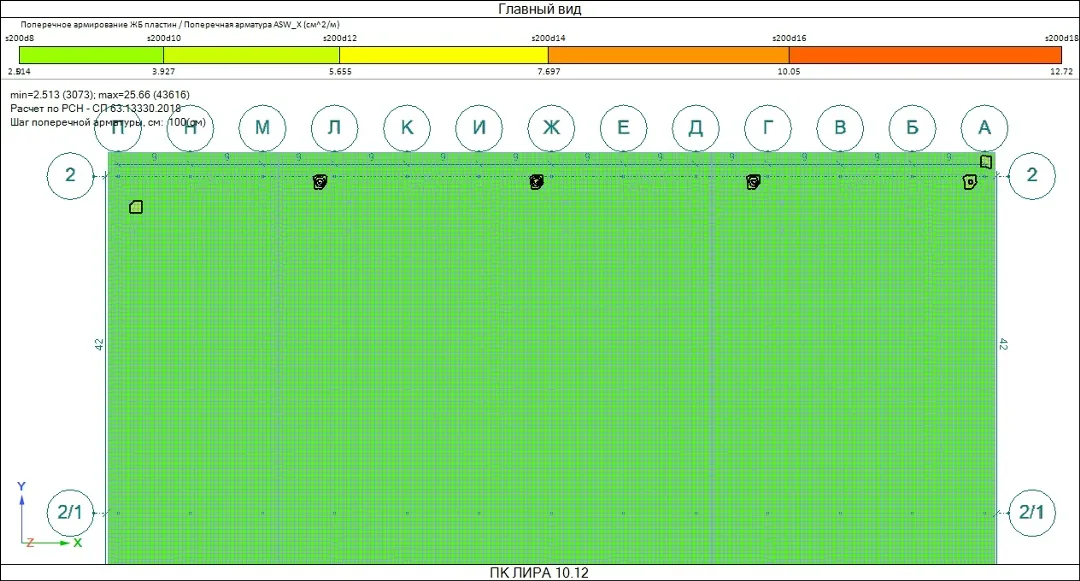Click the green s200d8 legend color band
1080x581 pixels.
coord(92,55)
